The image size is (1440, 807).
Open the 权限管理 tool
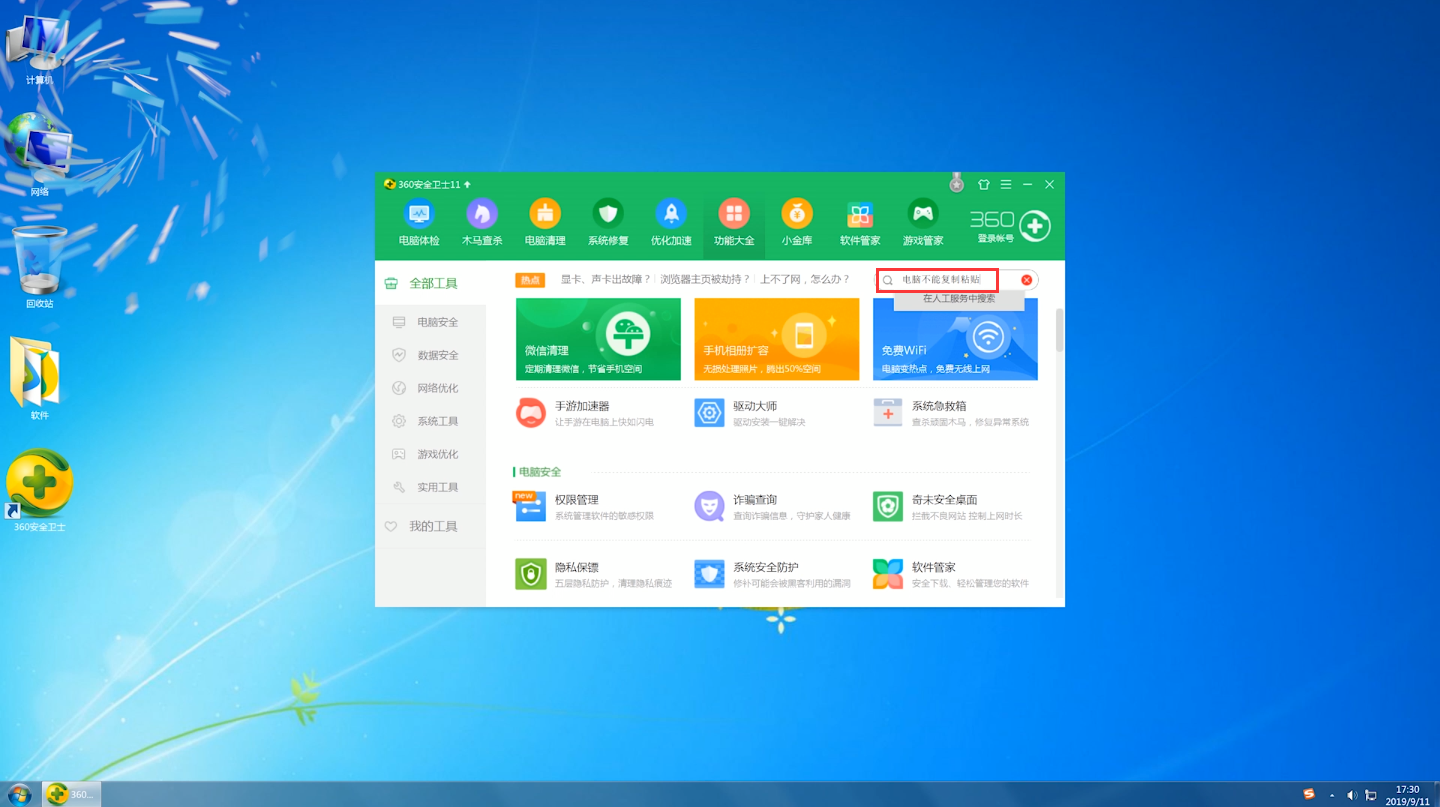coord(585,507)
